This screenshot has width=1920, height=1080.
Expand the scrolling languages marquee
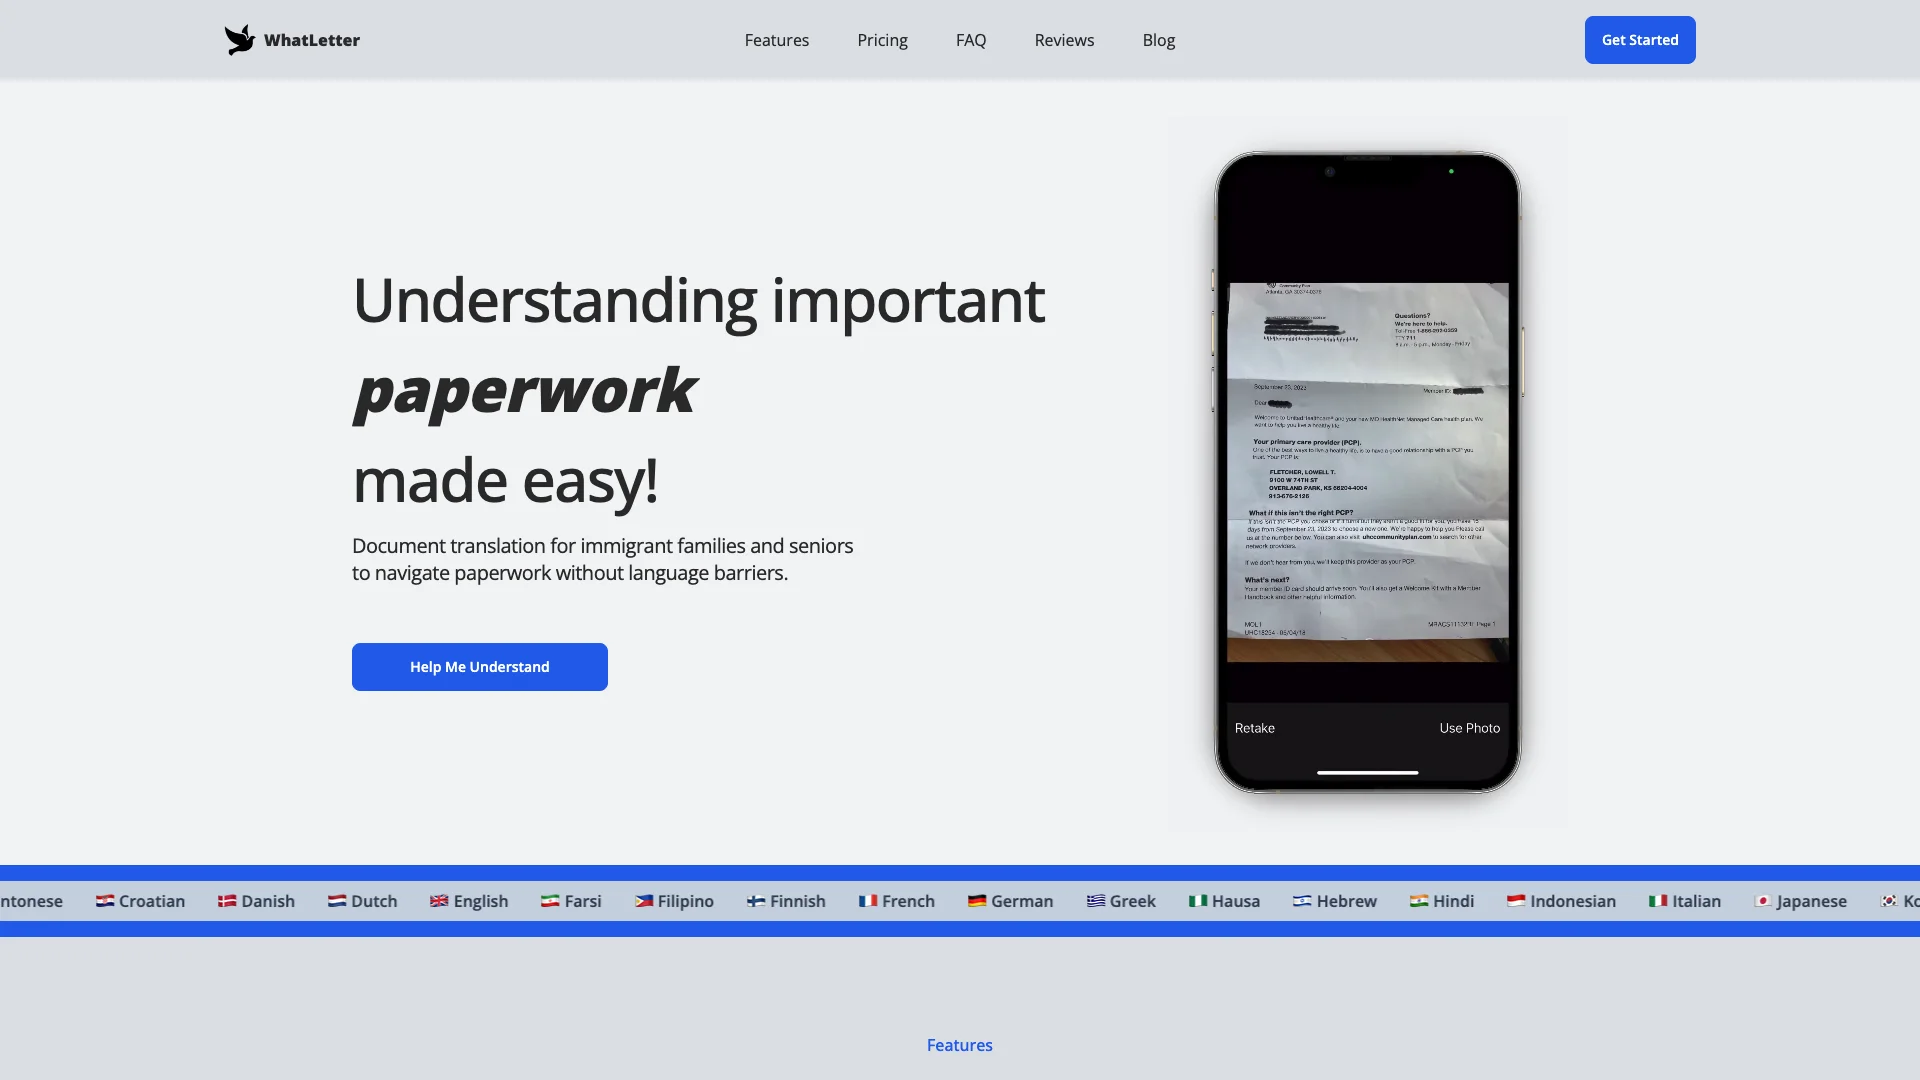pos(960,901)
